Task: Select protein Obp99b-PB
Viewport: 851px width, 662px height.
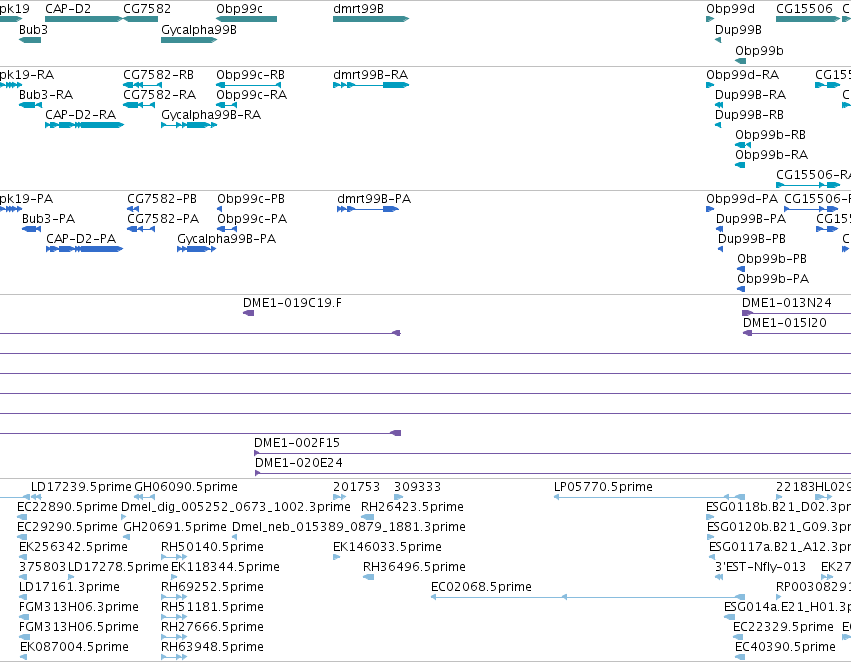Action: pyautogui.click(x=741, y=269)
